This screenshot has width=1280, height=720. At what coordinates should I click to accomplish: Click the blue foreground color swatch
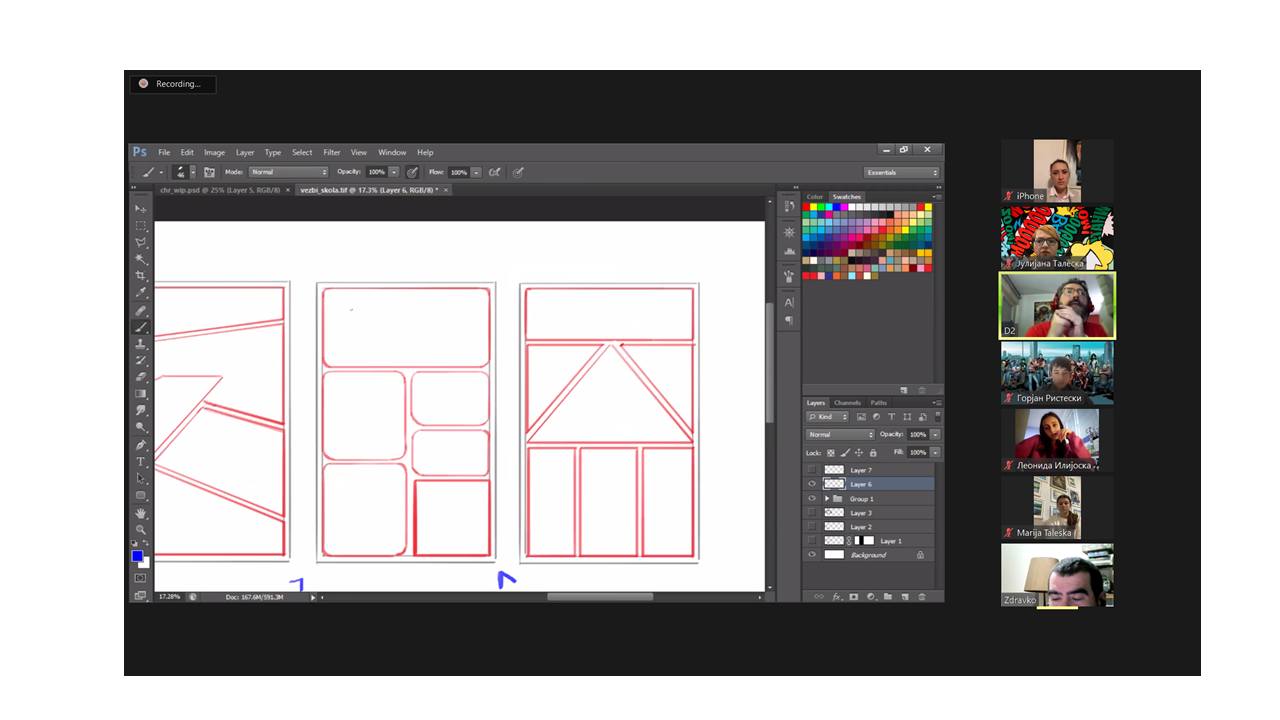tap(137, 556)
